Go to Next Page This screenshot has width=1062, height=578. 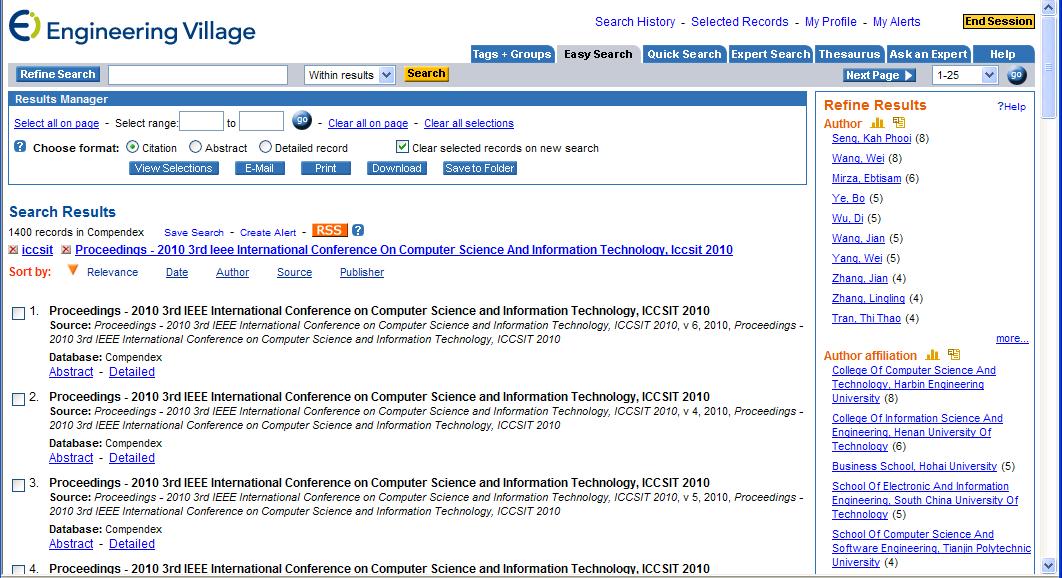click(879, 75)
